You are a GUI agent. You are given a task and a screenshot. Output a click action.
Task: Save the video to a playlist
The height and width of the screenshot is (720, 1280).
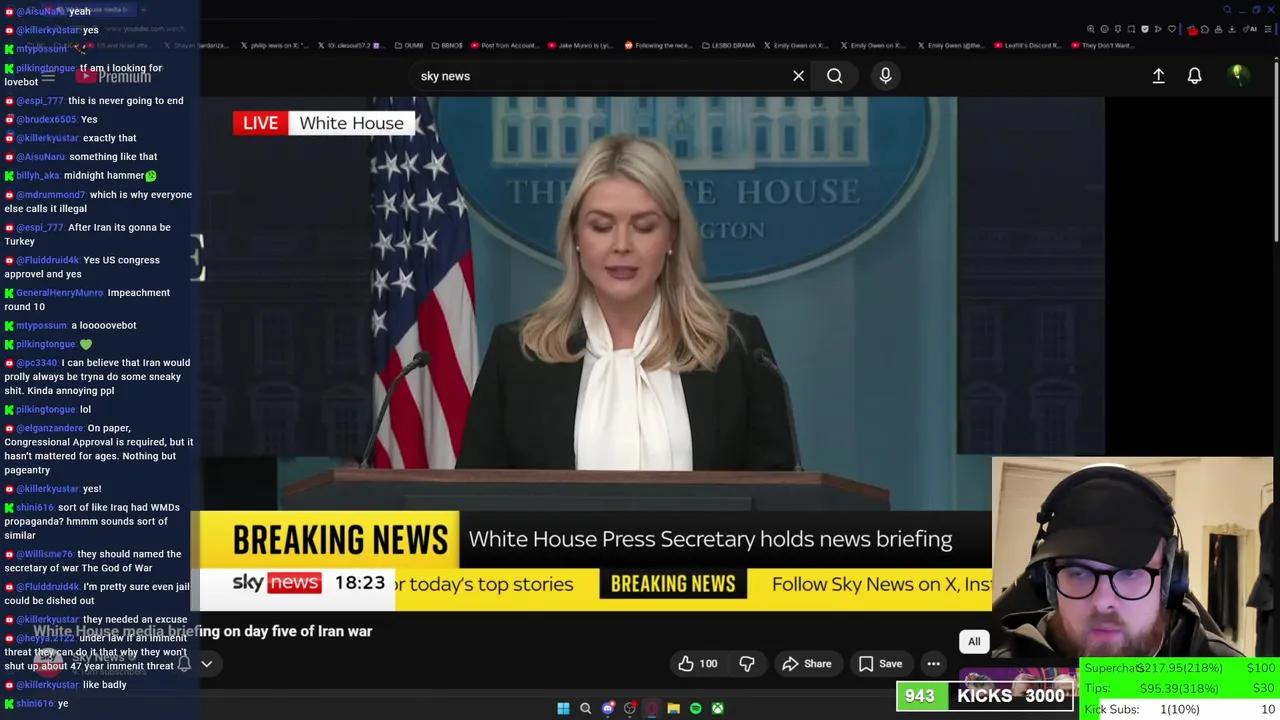[880, 663]
